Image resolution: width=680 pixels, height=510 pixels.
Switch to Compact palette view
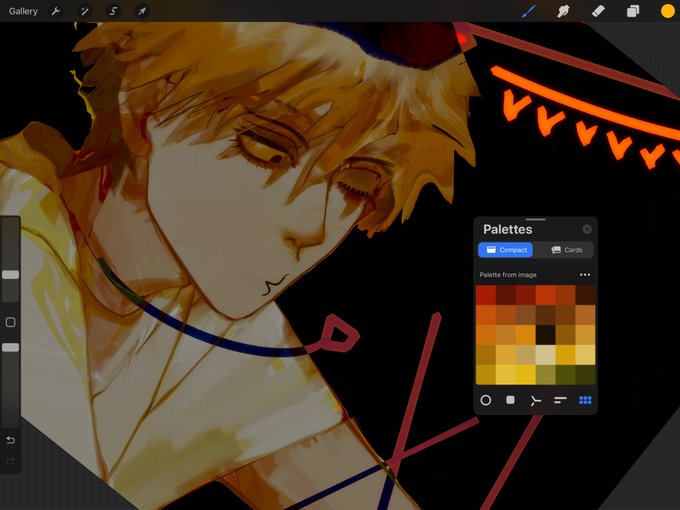pyautogui.click(x=506, y=250)
